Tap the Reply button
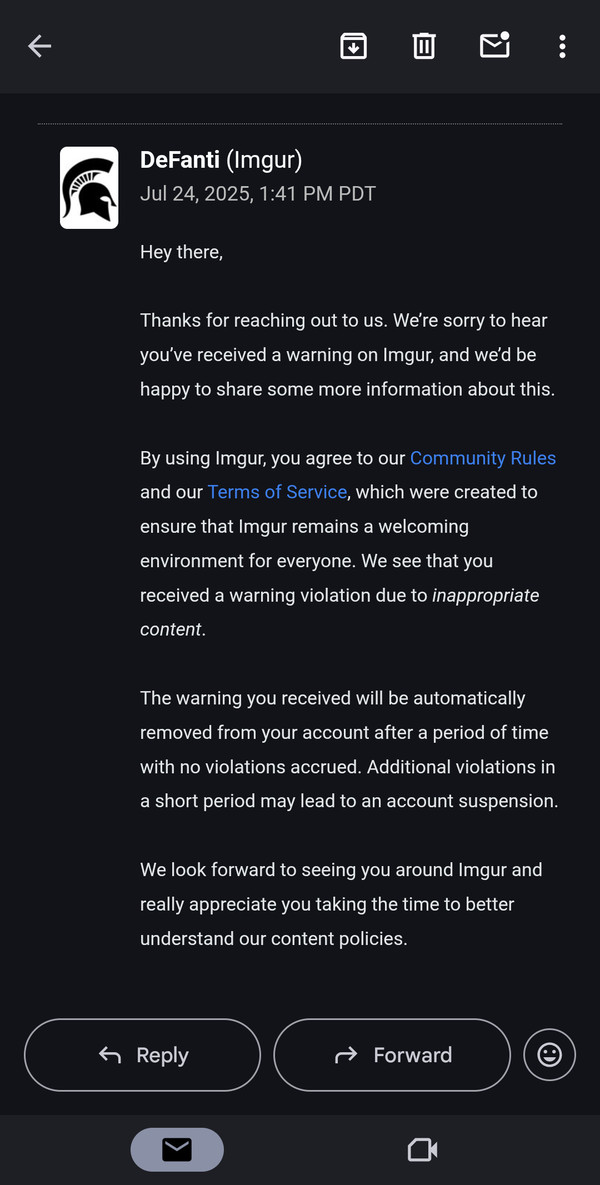 click(x=142, y=1055)
